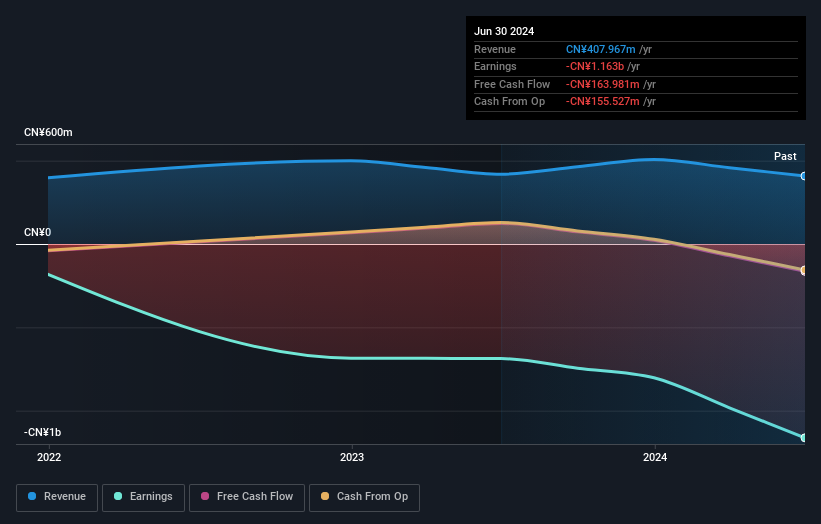821x524 pixels.
Task: Click the Earnings row label in tooltip
Action: (495, 66)
